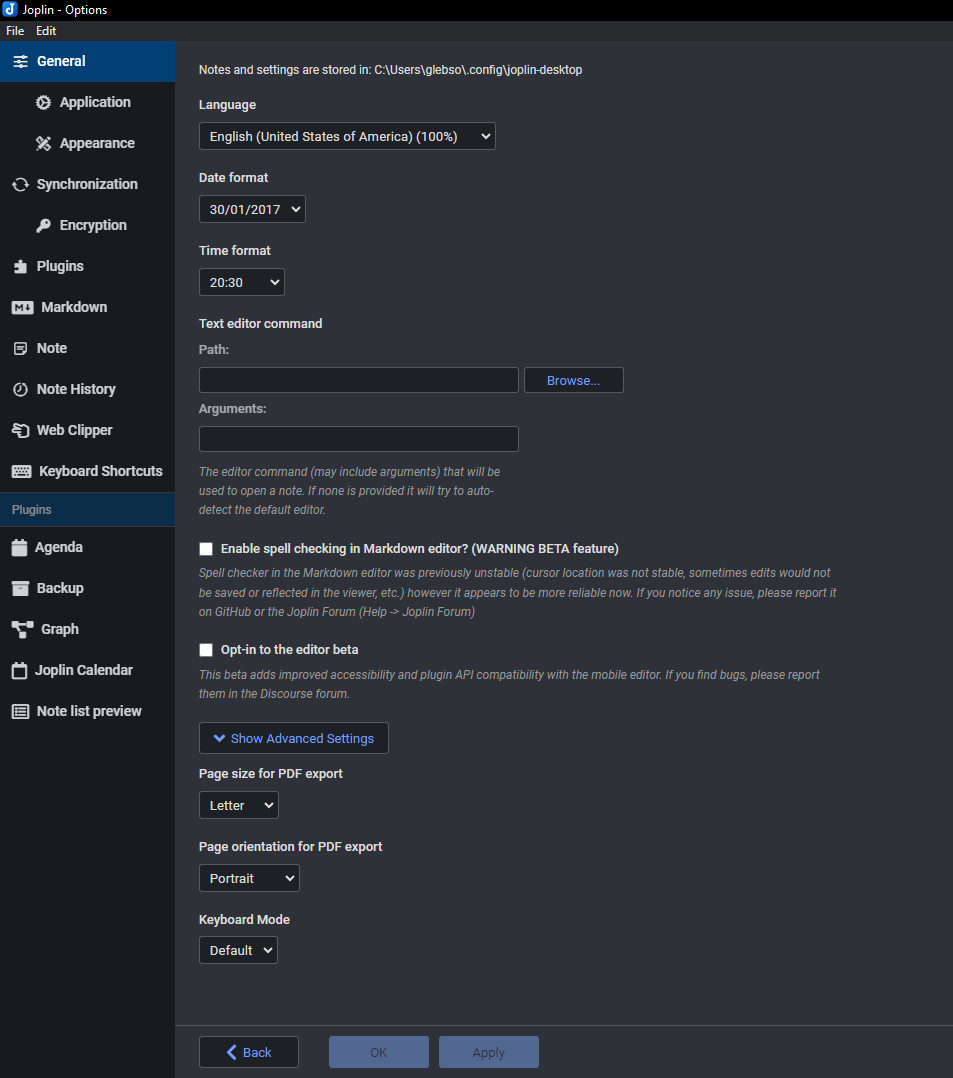953x1078 pixels.
Task: Click the Encryption key icon
Action: [43, 226]
